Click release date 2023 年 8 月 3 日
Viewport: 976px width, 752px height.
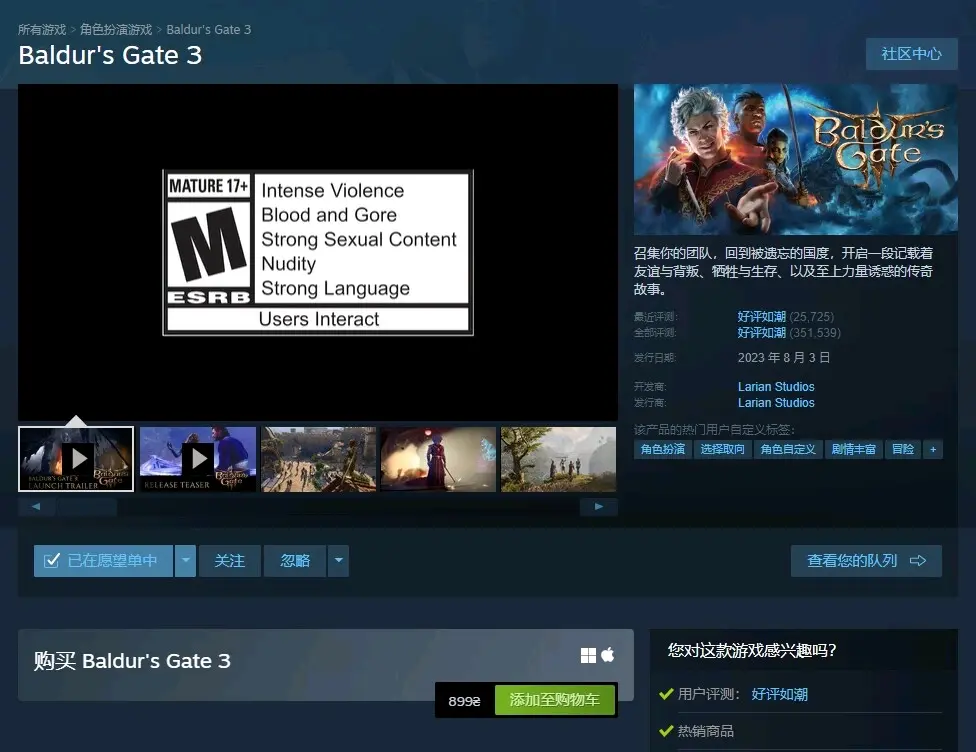pyautogui.click(x=784, y=358)
